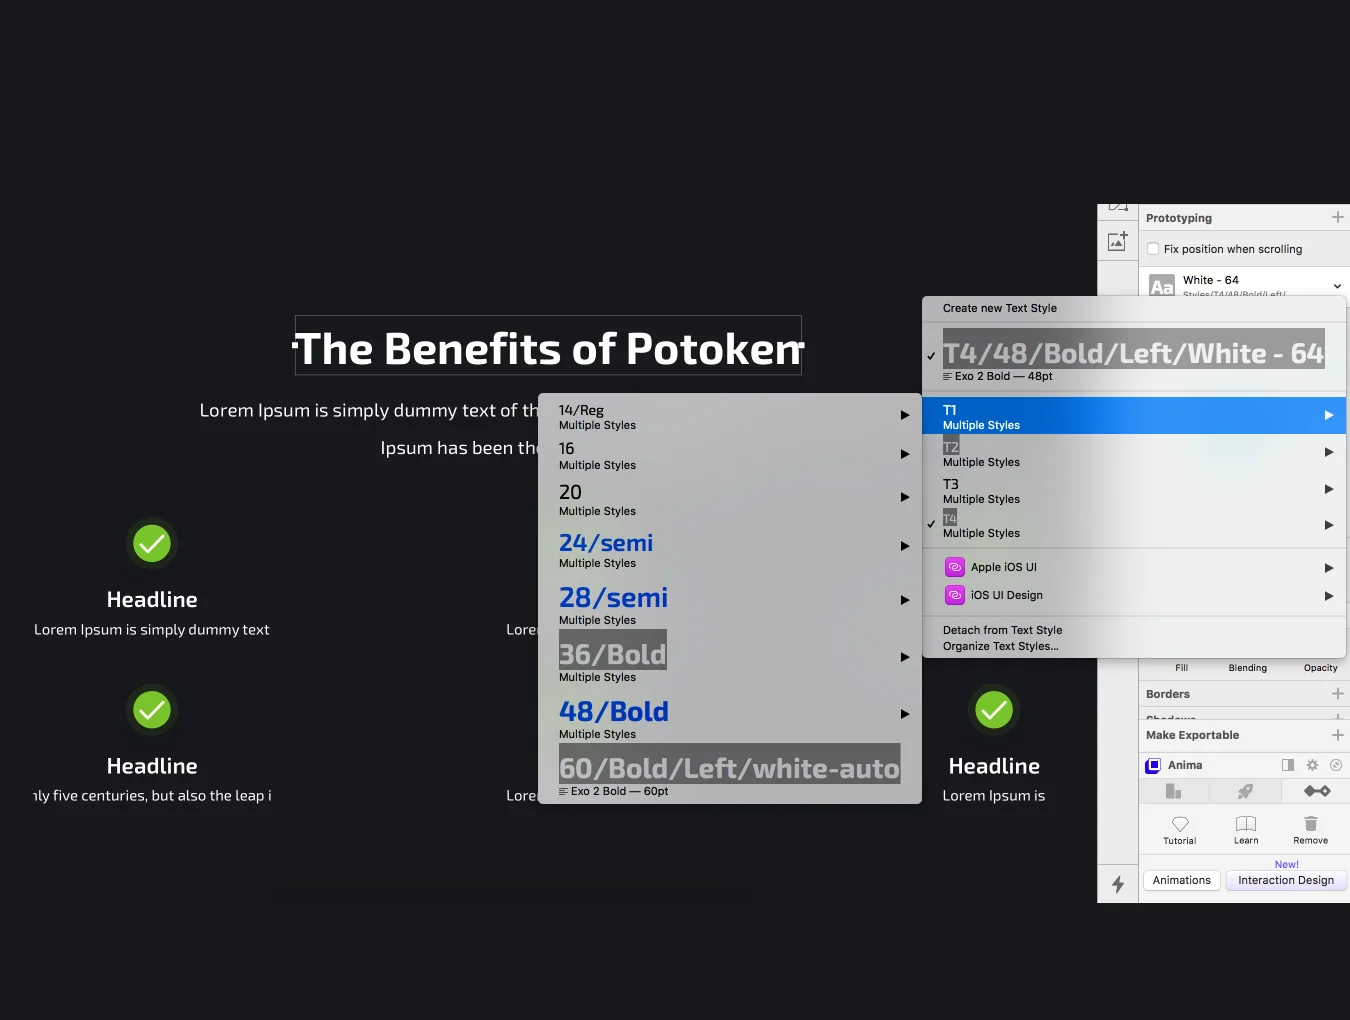Expand the 20 Multiple Styles submenu

pos(730,499)
